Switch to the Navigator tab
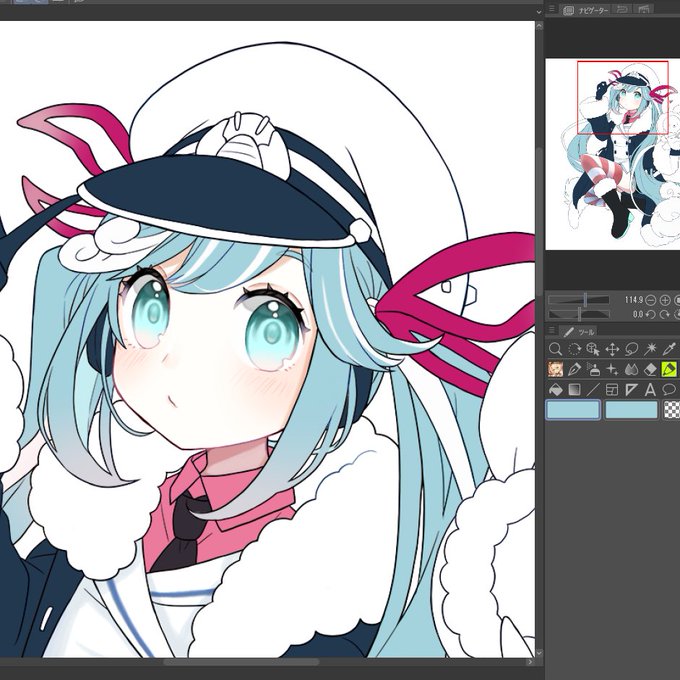This screenshot has width=680, height=680. 586,10
